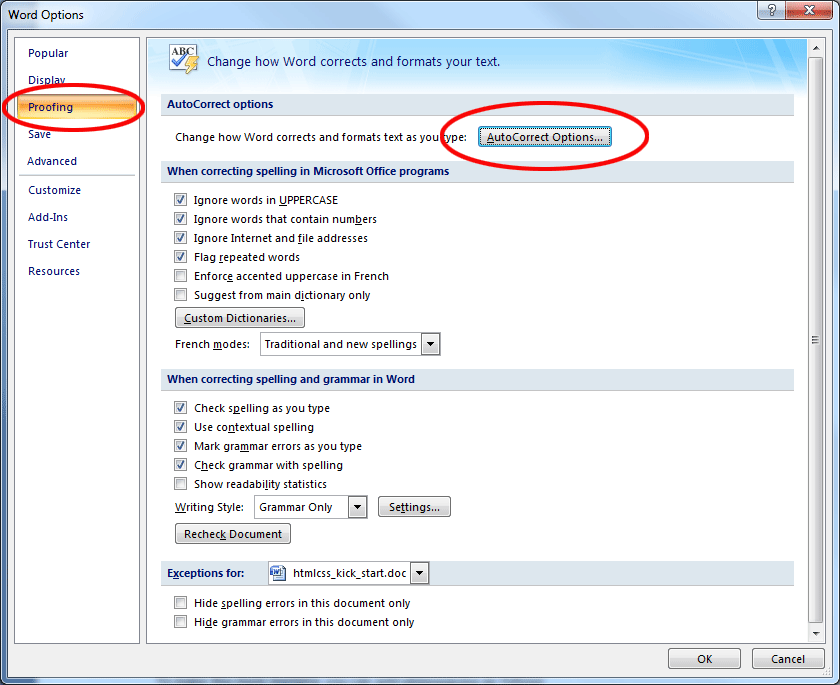Click the 'When correcting spelling and grammar in Word' header
The height and width of the screenshot is (685, 840).
tap(477, 379)
